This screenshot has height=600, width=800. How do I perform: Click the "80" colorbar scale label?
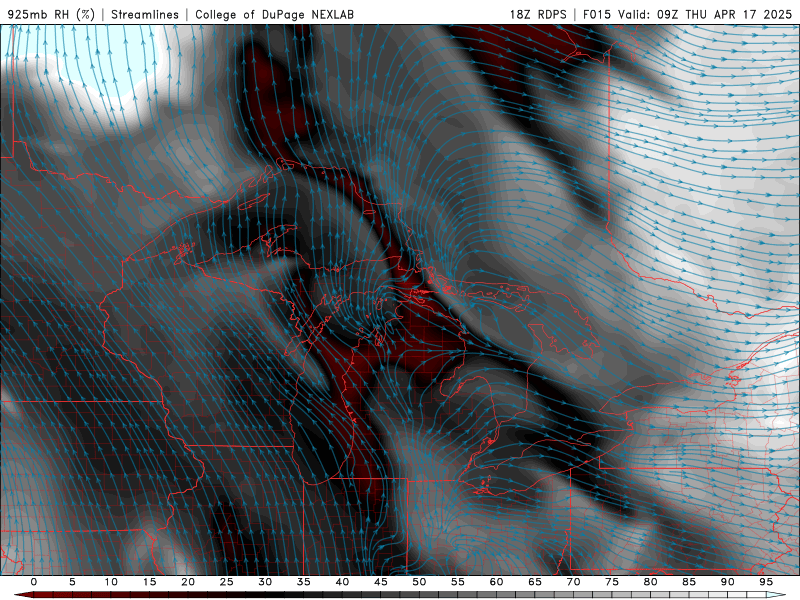(651, 582)
